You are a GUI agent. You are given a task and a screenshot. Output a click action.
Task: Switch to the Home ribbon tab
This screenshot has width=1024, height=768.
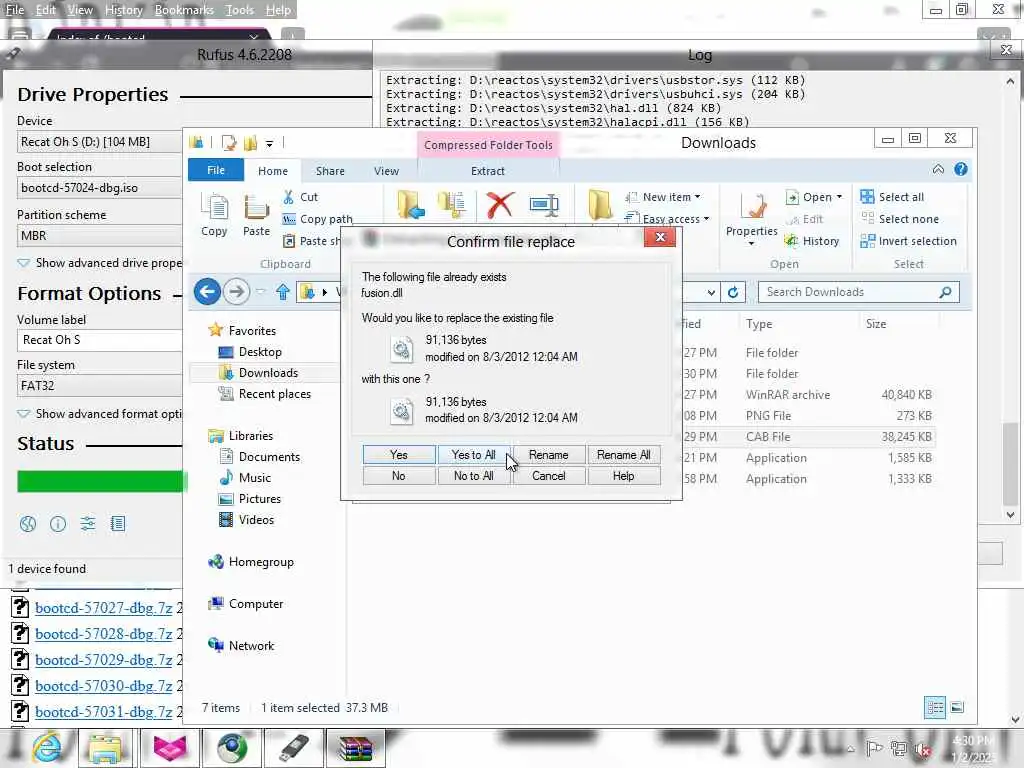[x=272, y=170]
